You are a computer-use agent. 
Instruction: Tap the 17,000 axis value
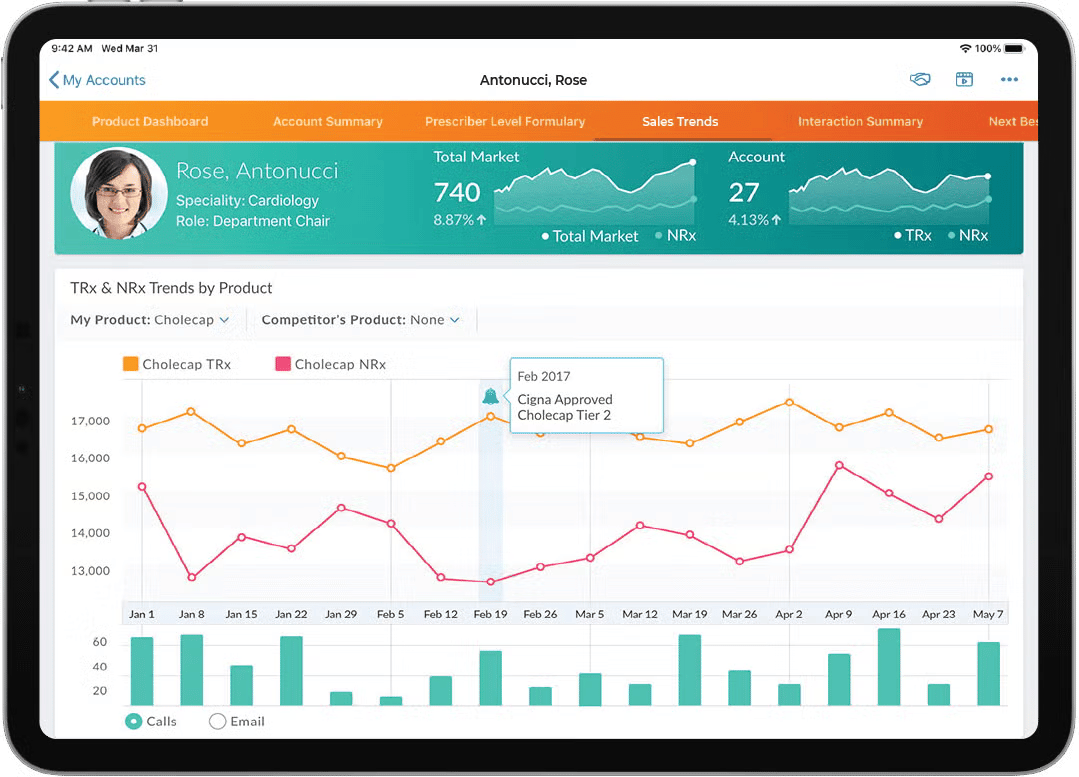point(90,421)
